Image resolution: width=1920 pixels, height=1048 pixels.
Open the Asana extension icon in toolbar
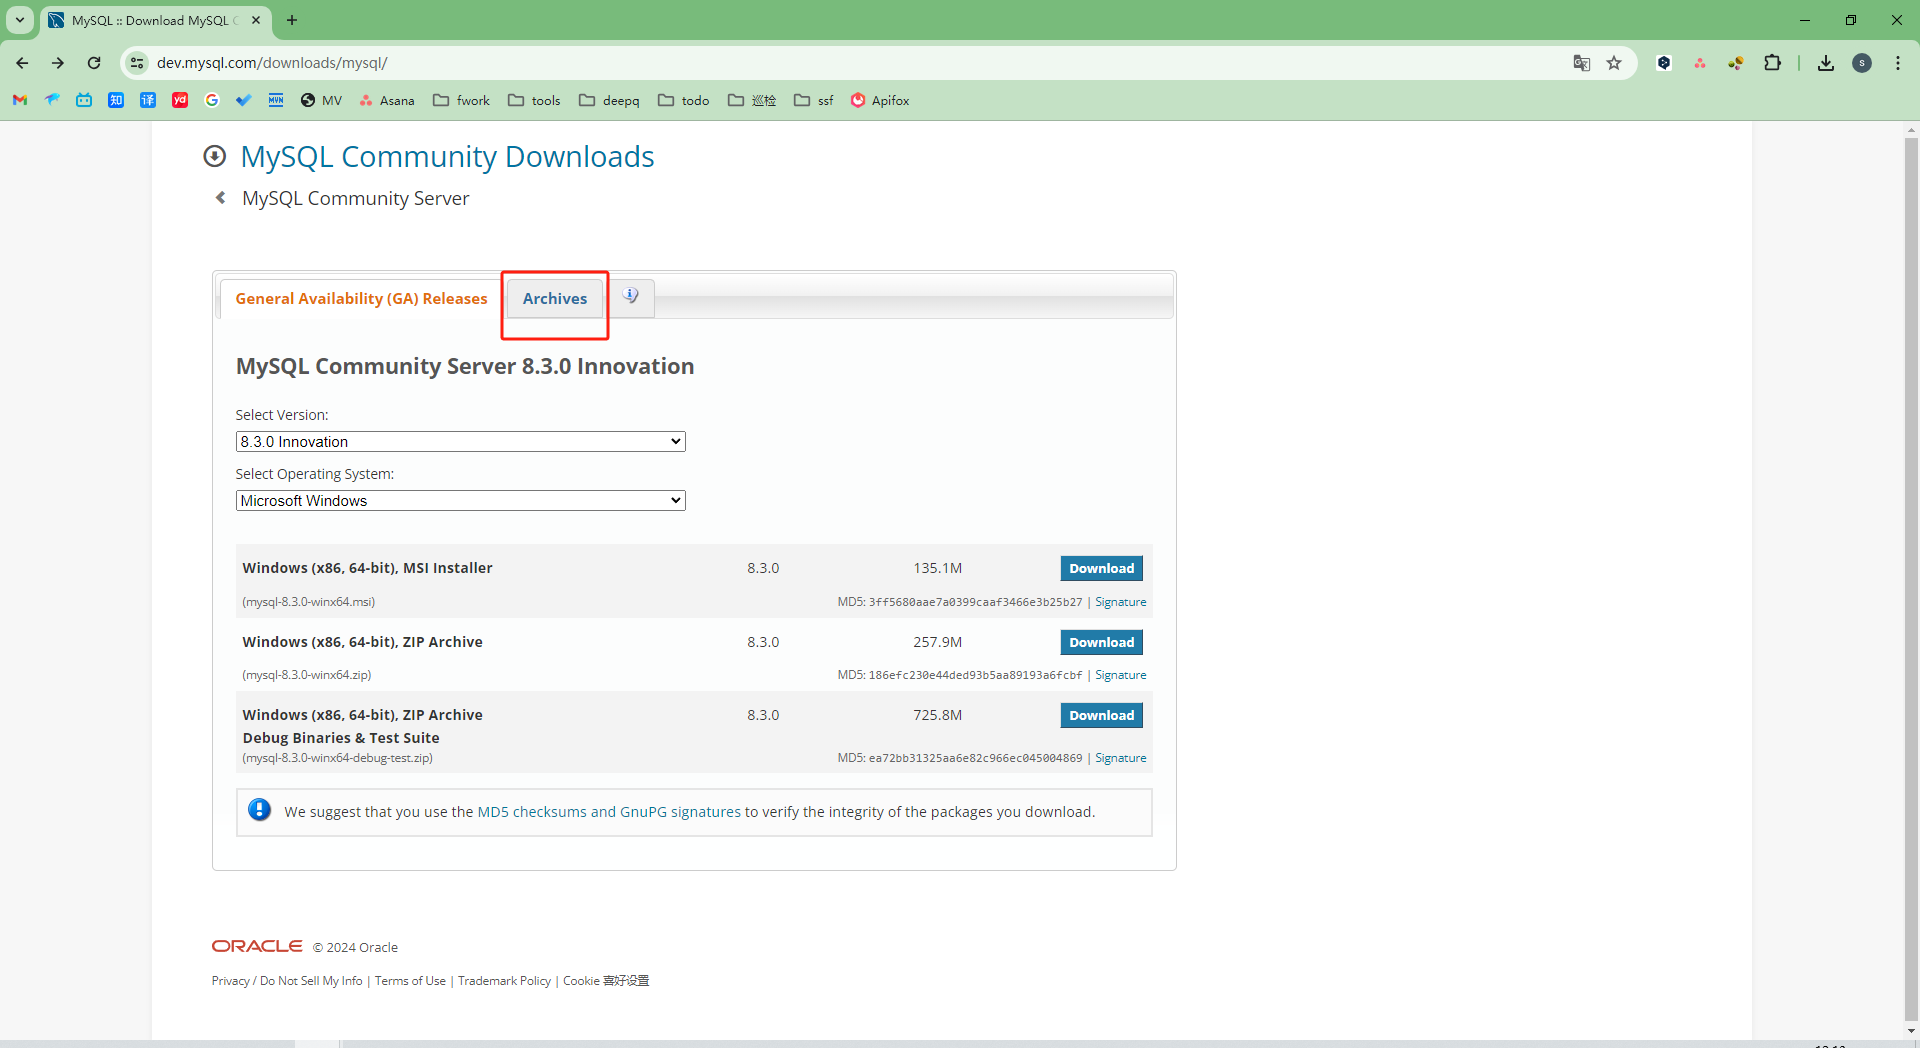point(1700,63)
